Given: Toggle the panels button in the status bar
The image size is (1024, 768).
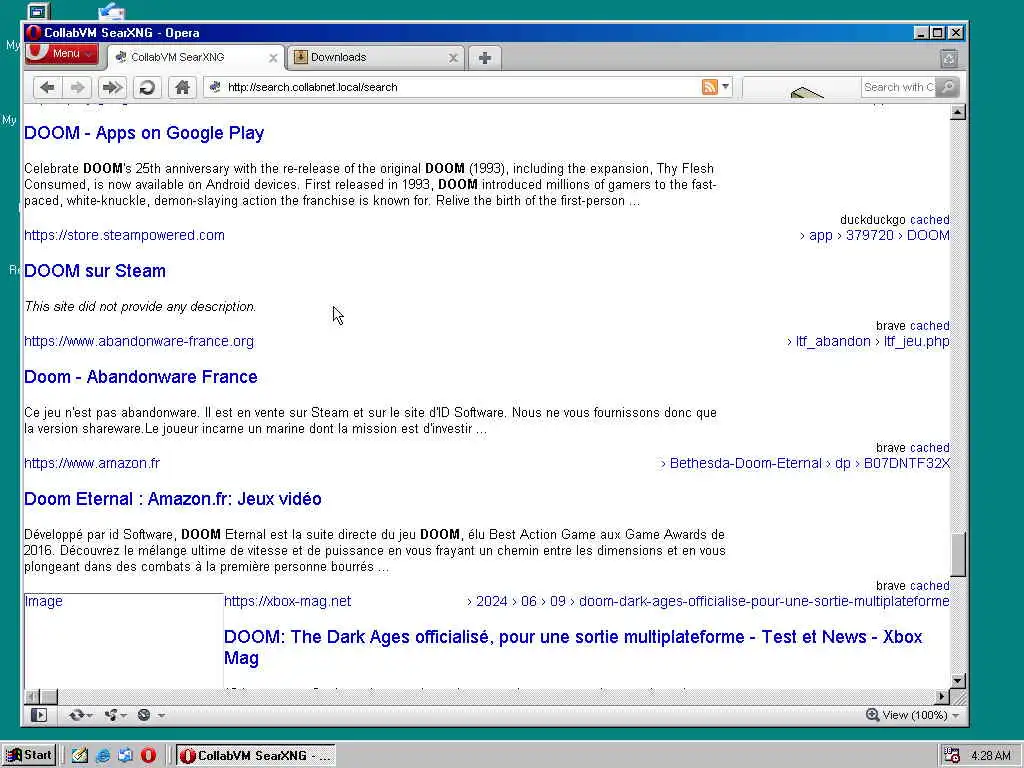Looking at the screenshot, I should (x=39, y=715).
